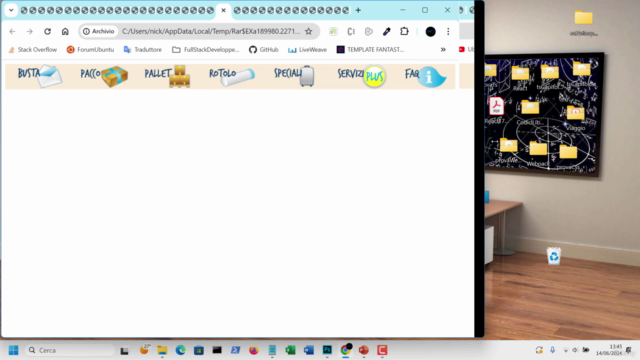
Task: Open the Traduttore bookmark
Action: click(x=142, y=49)
